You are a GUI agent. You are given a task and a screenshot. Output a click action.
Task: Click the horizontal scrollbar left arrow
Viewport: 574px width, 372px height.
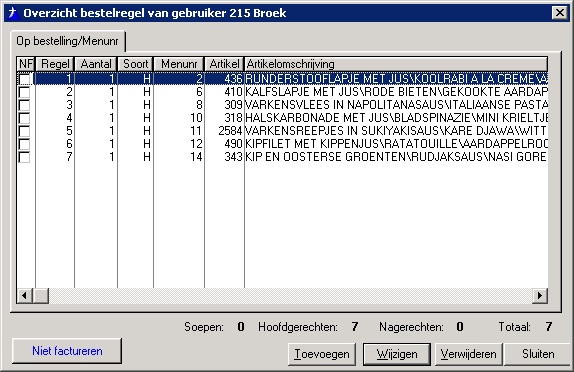click(25, 295)
